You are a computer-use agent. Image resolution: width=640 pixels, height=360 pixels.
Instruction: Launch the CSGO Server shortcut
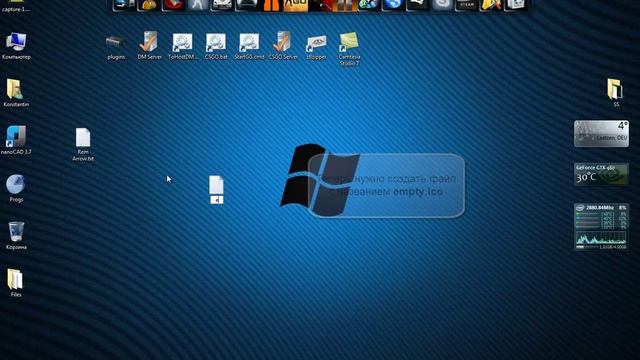pos(282,46)
